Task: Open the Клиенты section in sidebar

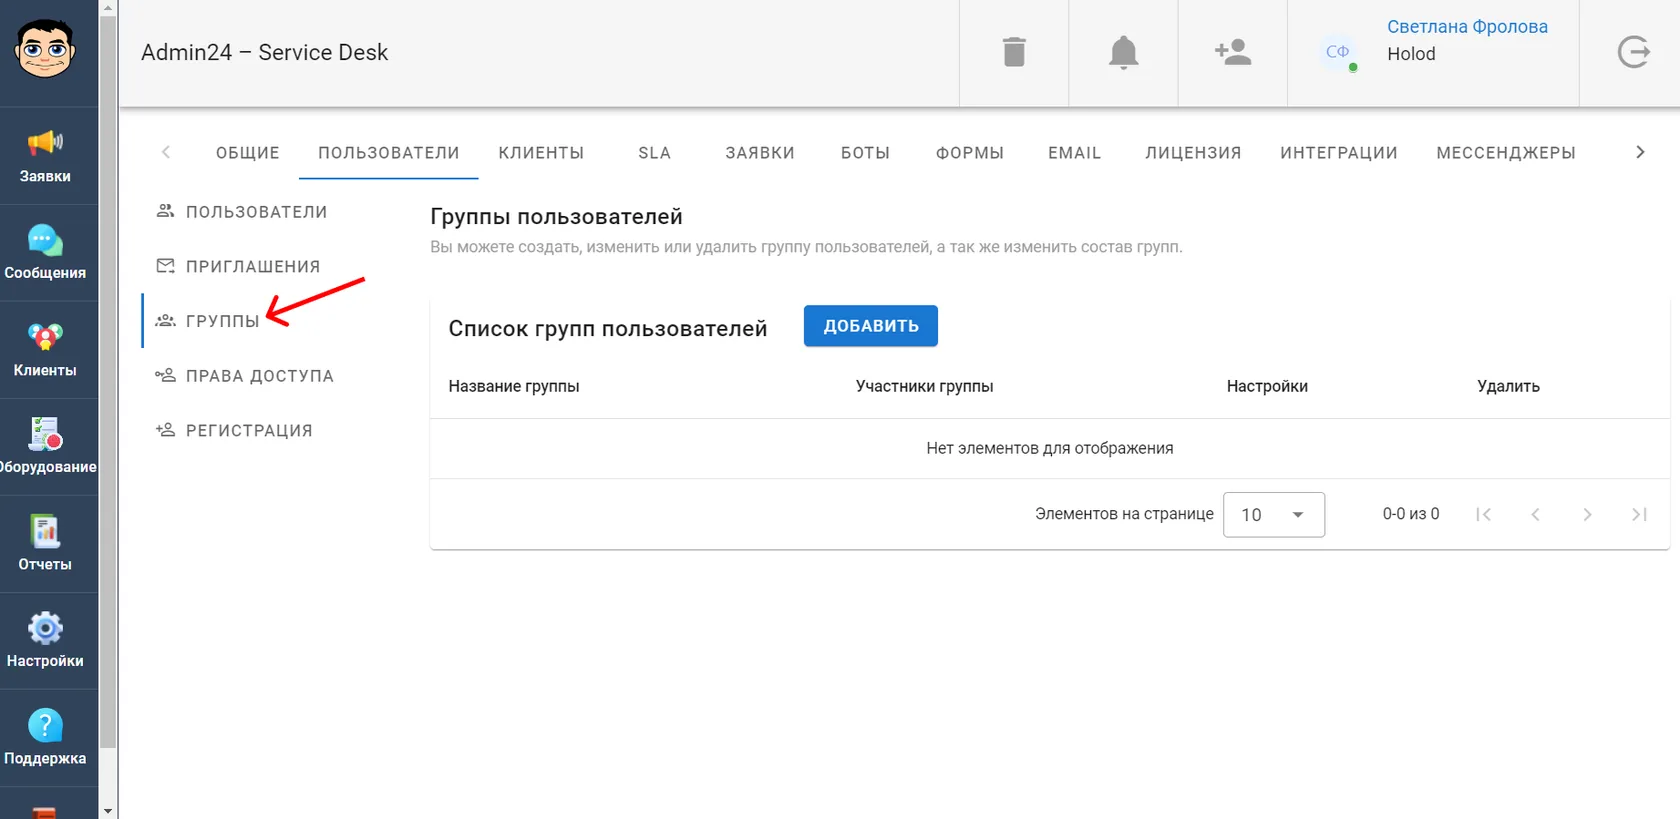Action: (45, 350)
